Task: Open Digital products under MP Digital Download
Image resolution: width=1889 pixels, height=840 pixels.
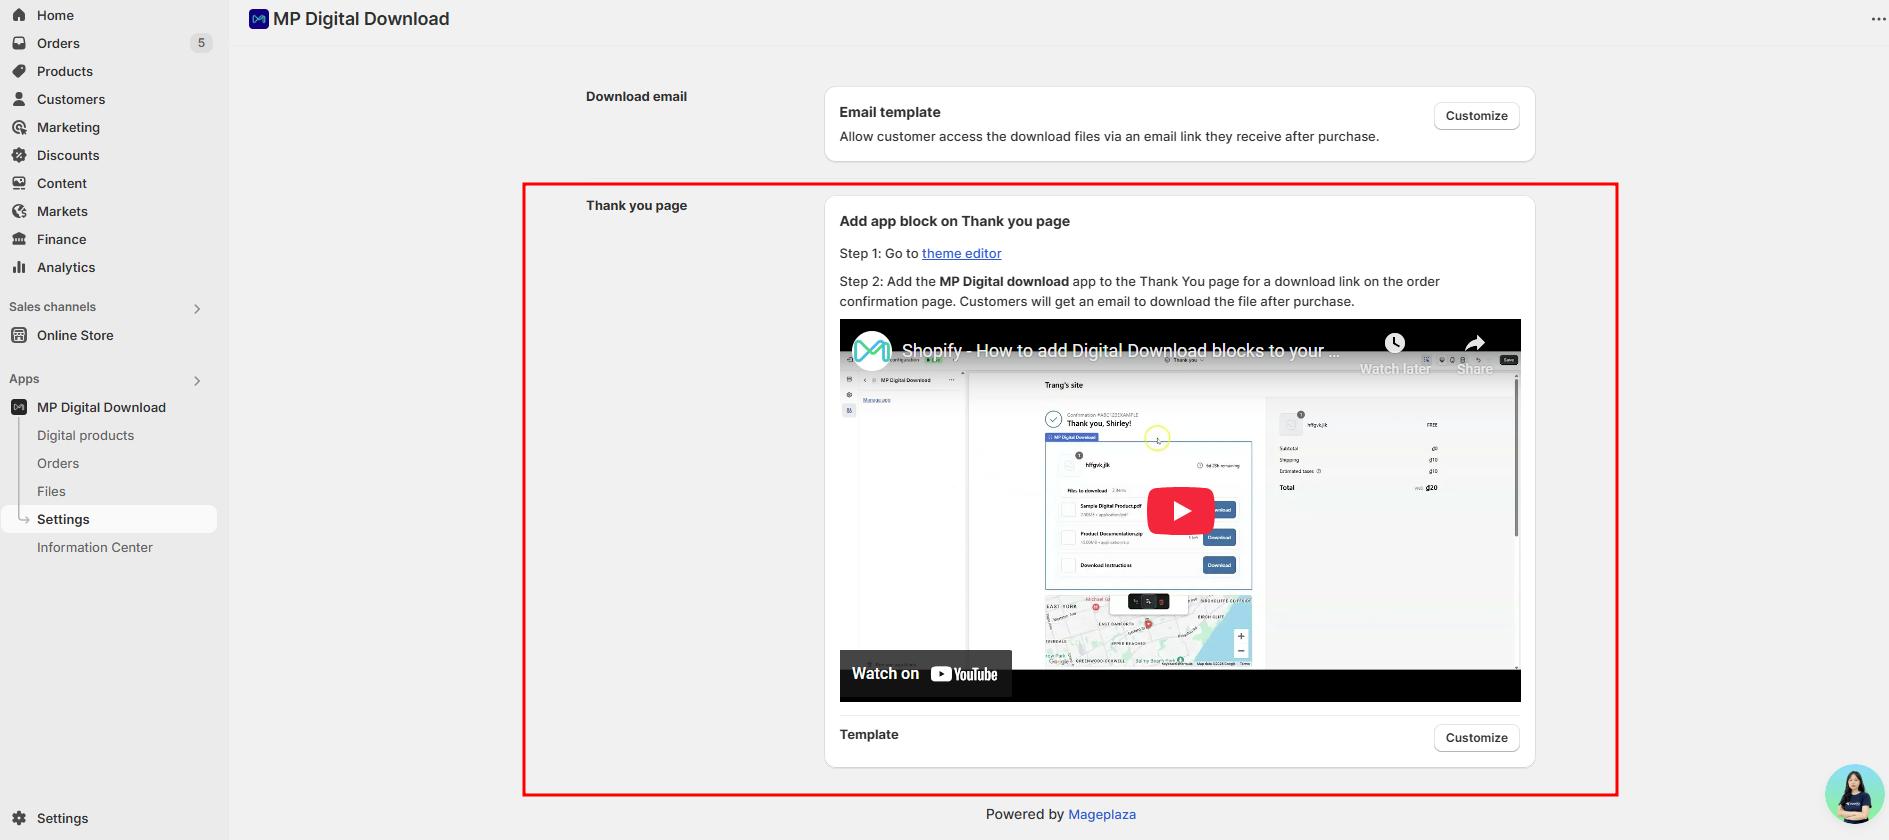Action: [85, 435]
